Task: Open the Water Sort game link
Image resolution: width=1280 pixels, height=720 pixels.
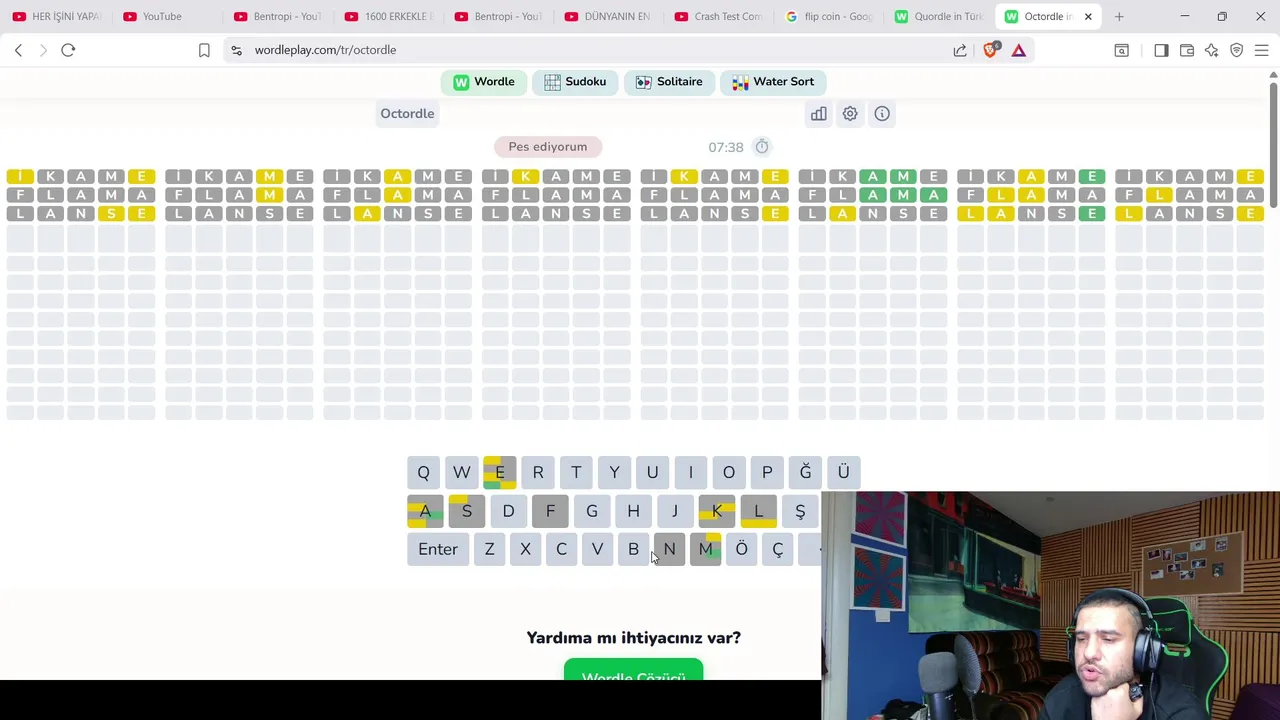Action: pyautogui.click(x=773, y=82)
